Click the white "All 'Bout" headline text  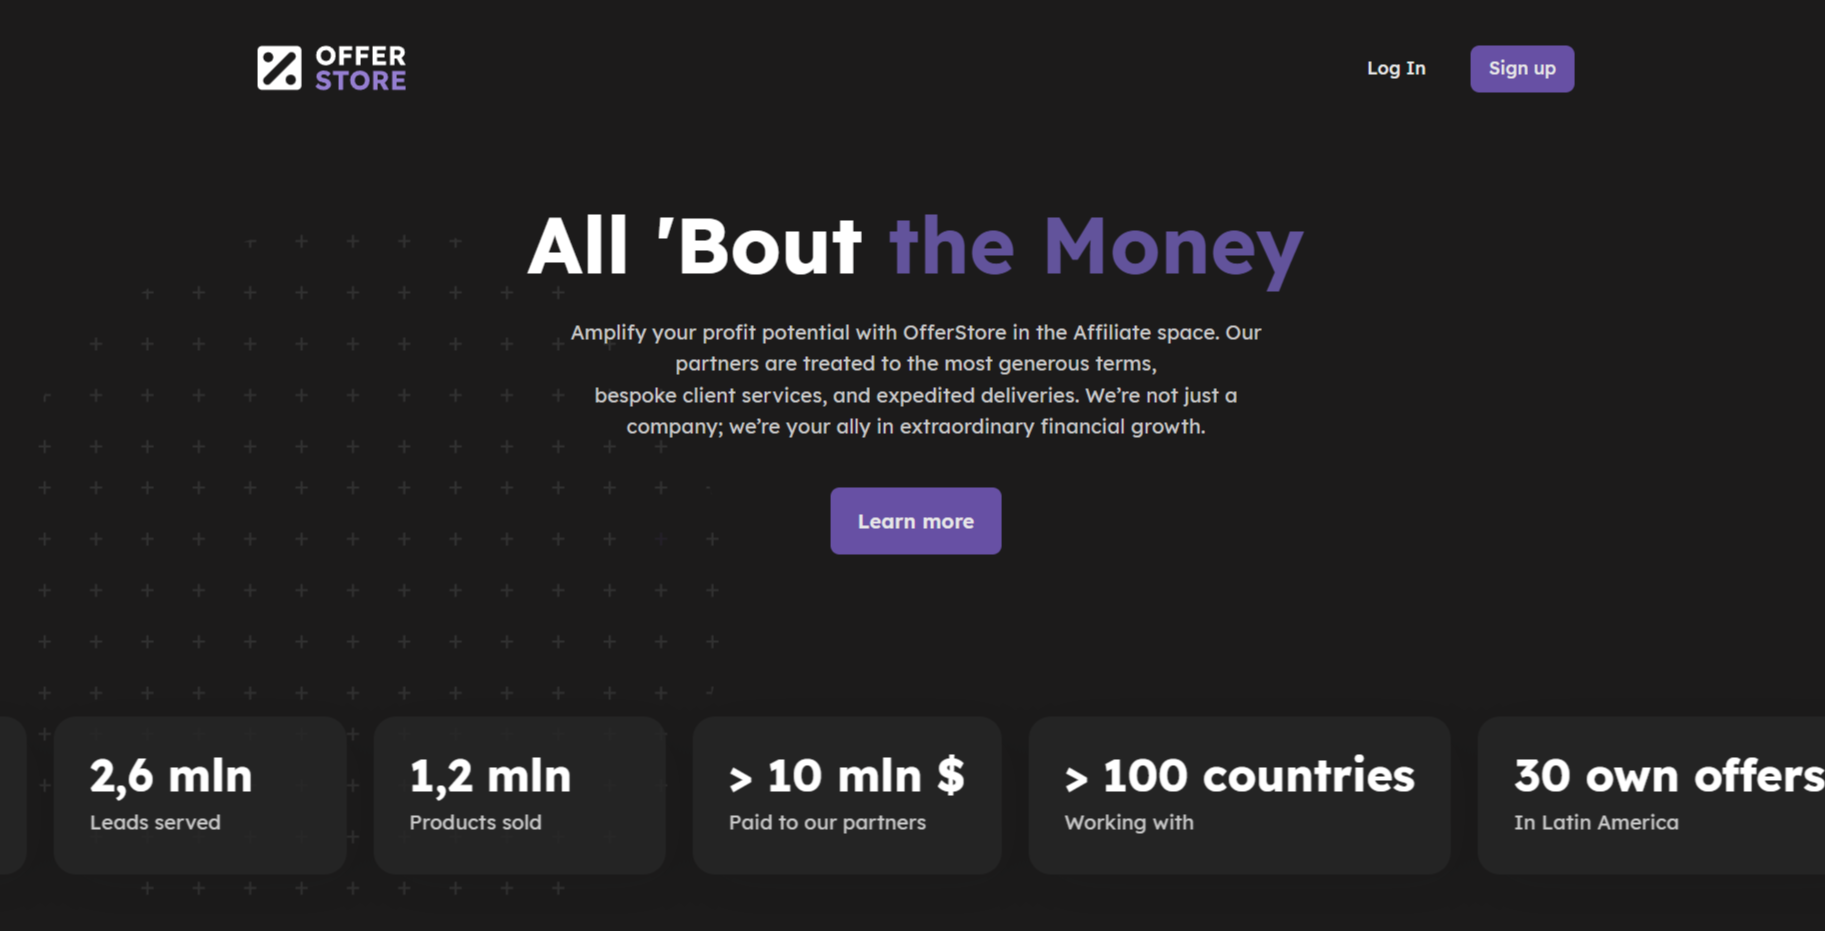(x=694, y=246)
